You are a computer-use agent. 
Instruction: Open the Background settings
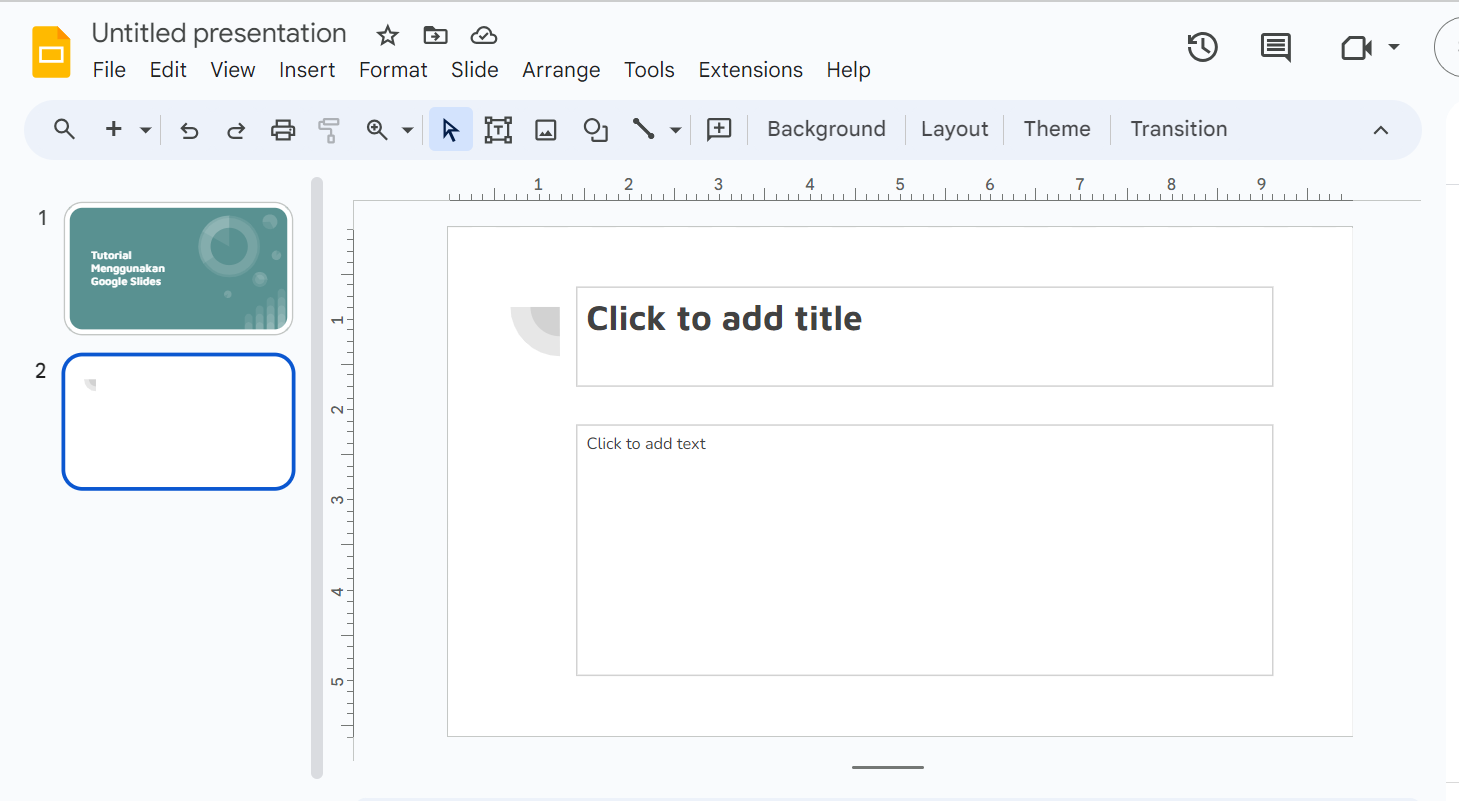click(x=825, y=129)
